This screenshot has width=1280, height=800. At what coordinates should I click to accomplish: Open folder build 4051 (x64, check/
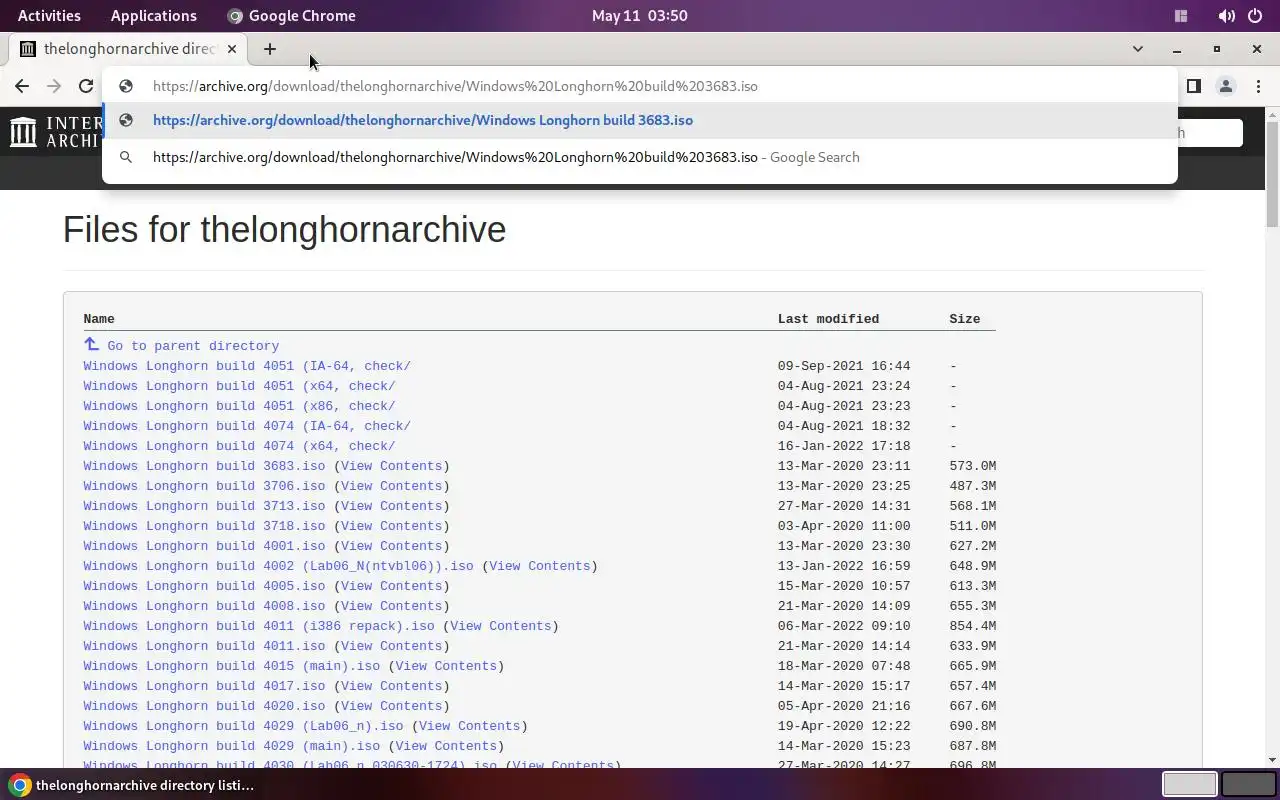click(239, 386)
